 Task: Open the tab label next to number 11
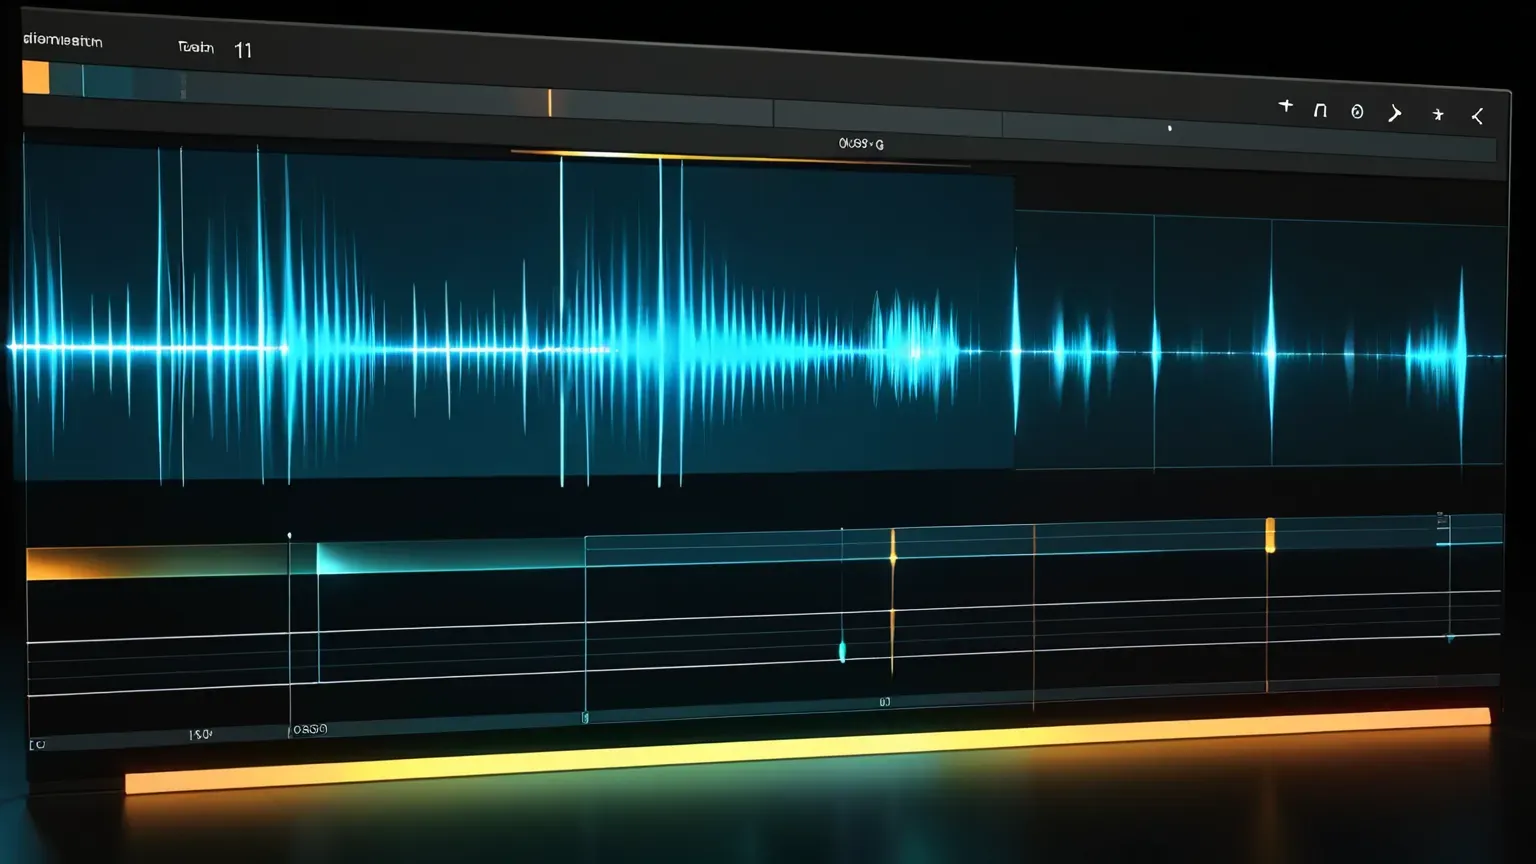(x=196, y=47)
